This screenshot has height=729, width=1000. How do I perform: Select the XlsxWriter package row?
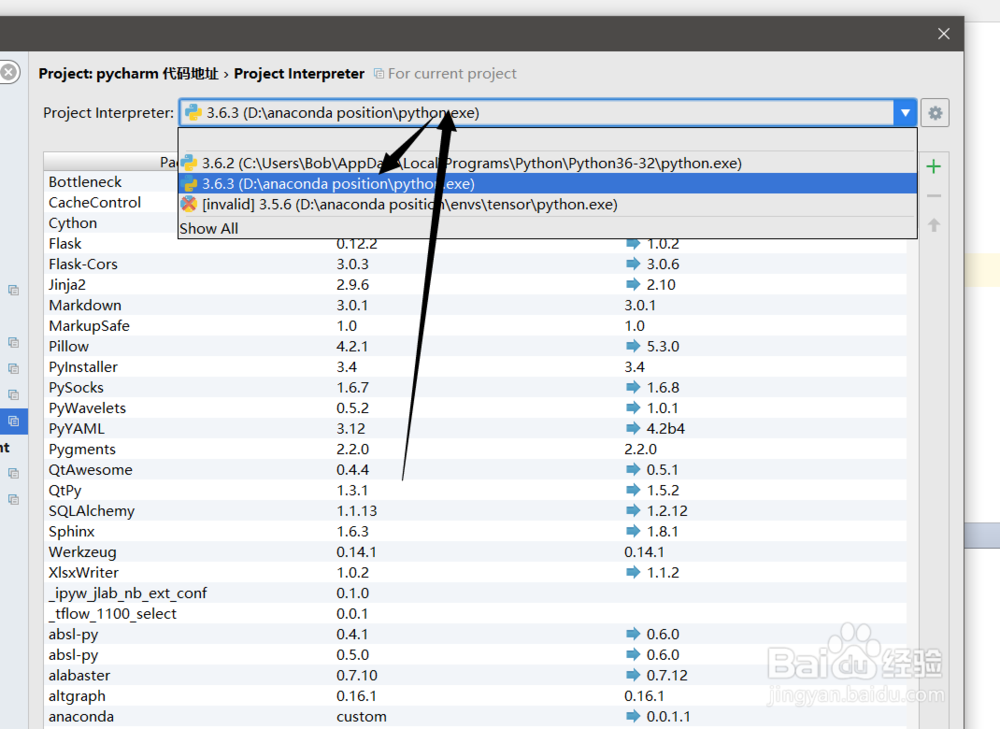pyautogui.click(x=475, y=573)
